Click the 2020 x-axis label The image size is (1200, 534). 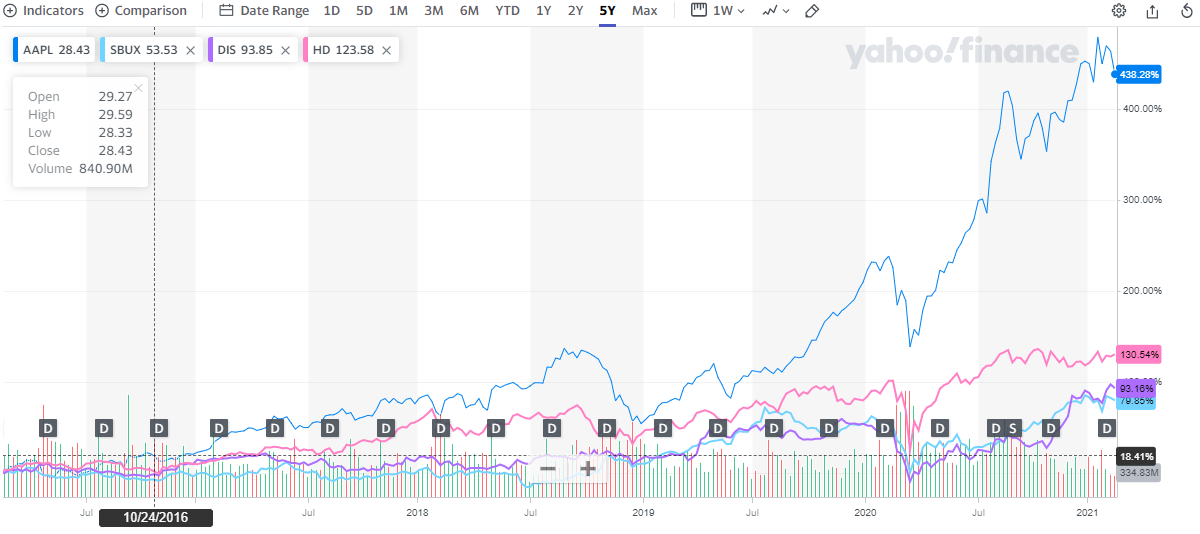[x=866, y=512]
